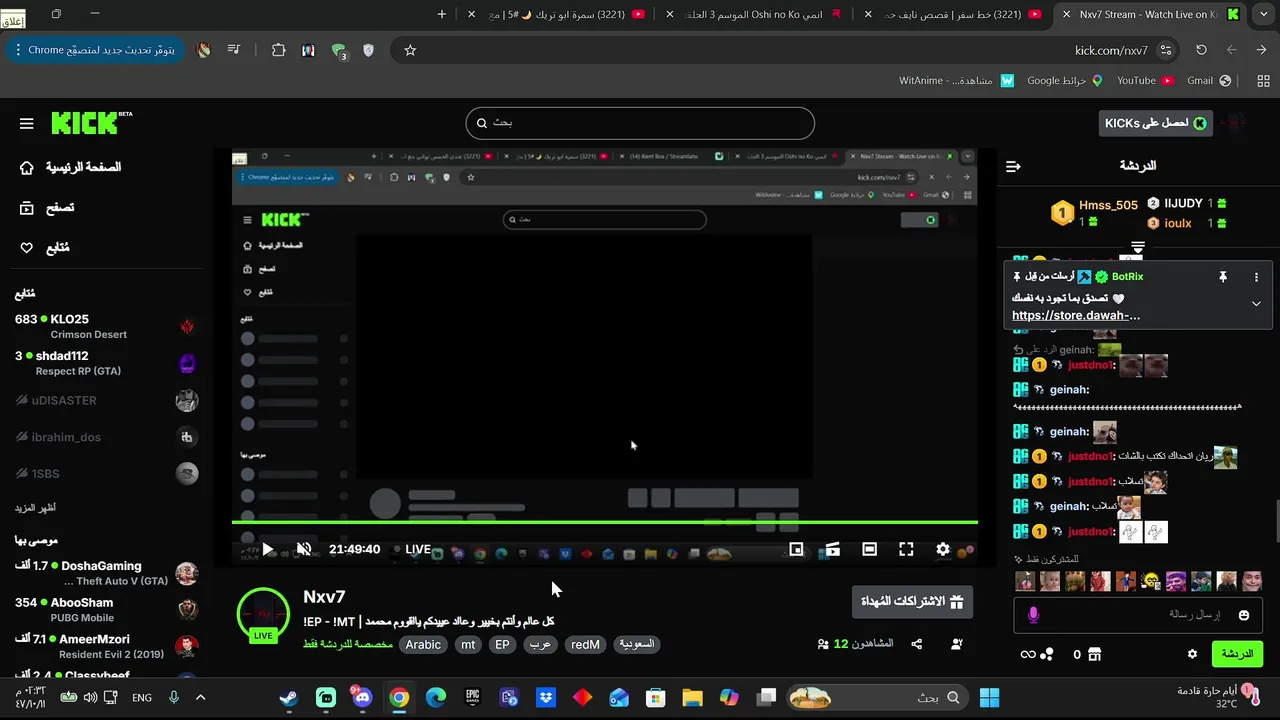Click the send message chat input
Screen dimensions: 1280x720
point(1138,615)
